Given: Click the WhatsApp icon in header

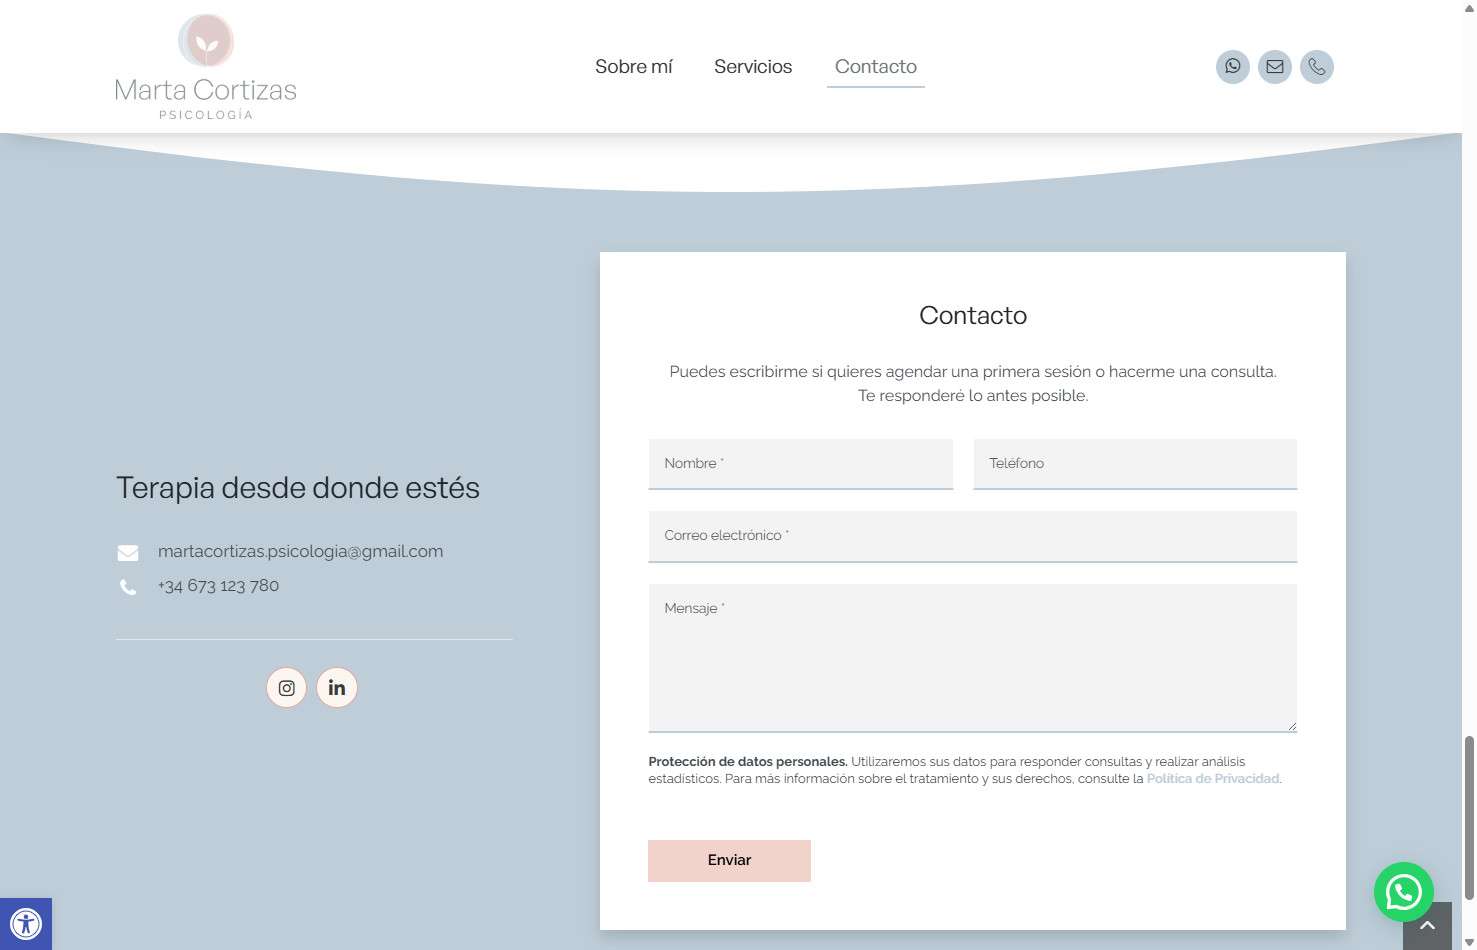Looking at the screenshot, I should (x=1232, y=67).
